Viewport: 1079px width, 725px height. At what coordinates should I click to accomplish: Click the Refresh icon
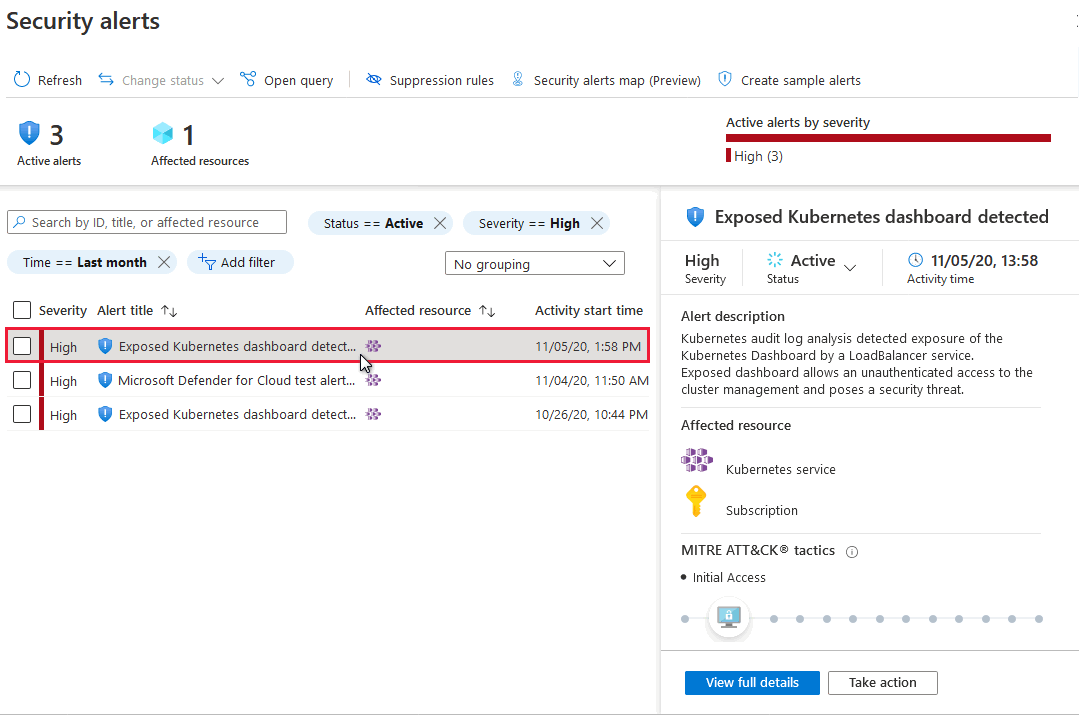[21, 79]
